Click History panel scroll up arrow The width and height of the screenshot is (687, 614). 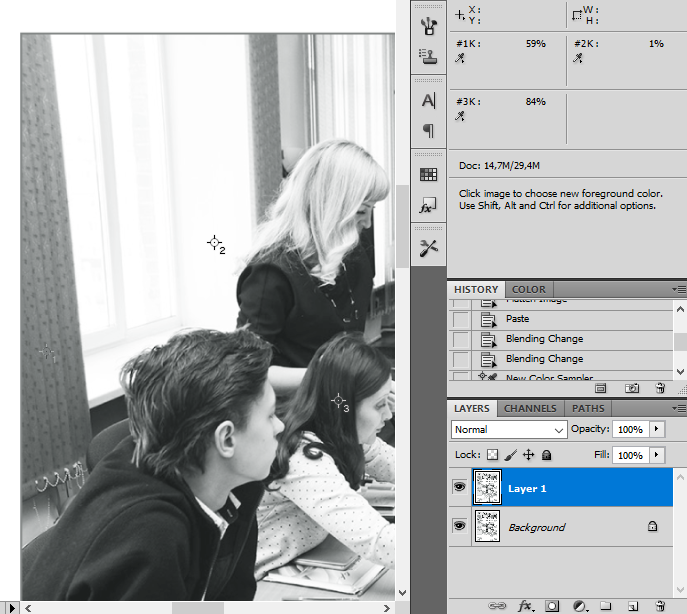pyautogui.click(x=680, y=309)
